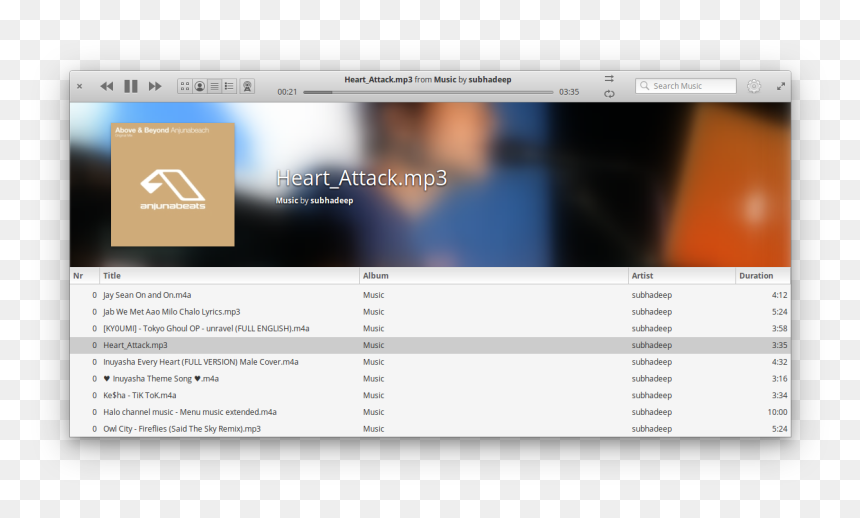Select the Ke$ha - TiK ToK.m4a track
The image size is (860, 518).
pos(431,395)
